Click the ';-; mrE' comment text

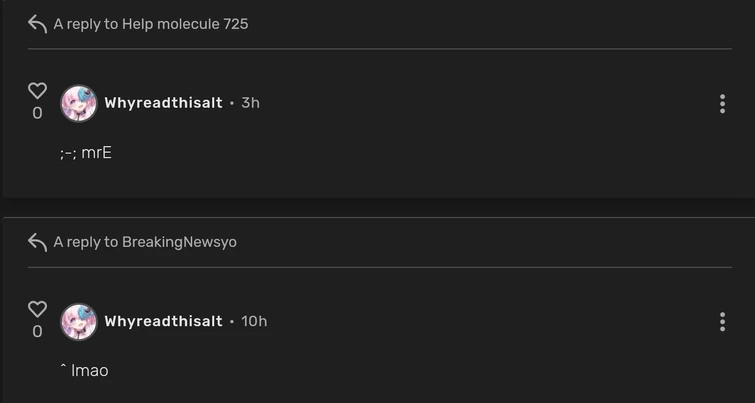click(x=86, y=153)
